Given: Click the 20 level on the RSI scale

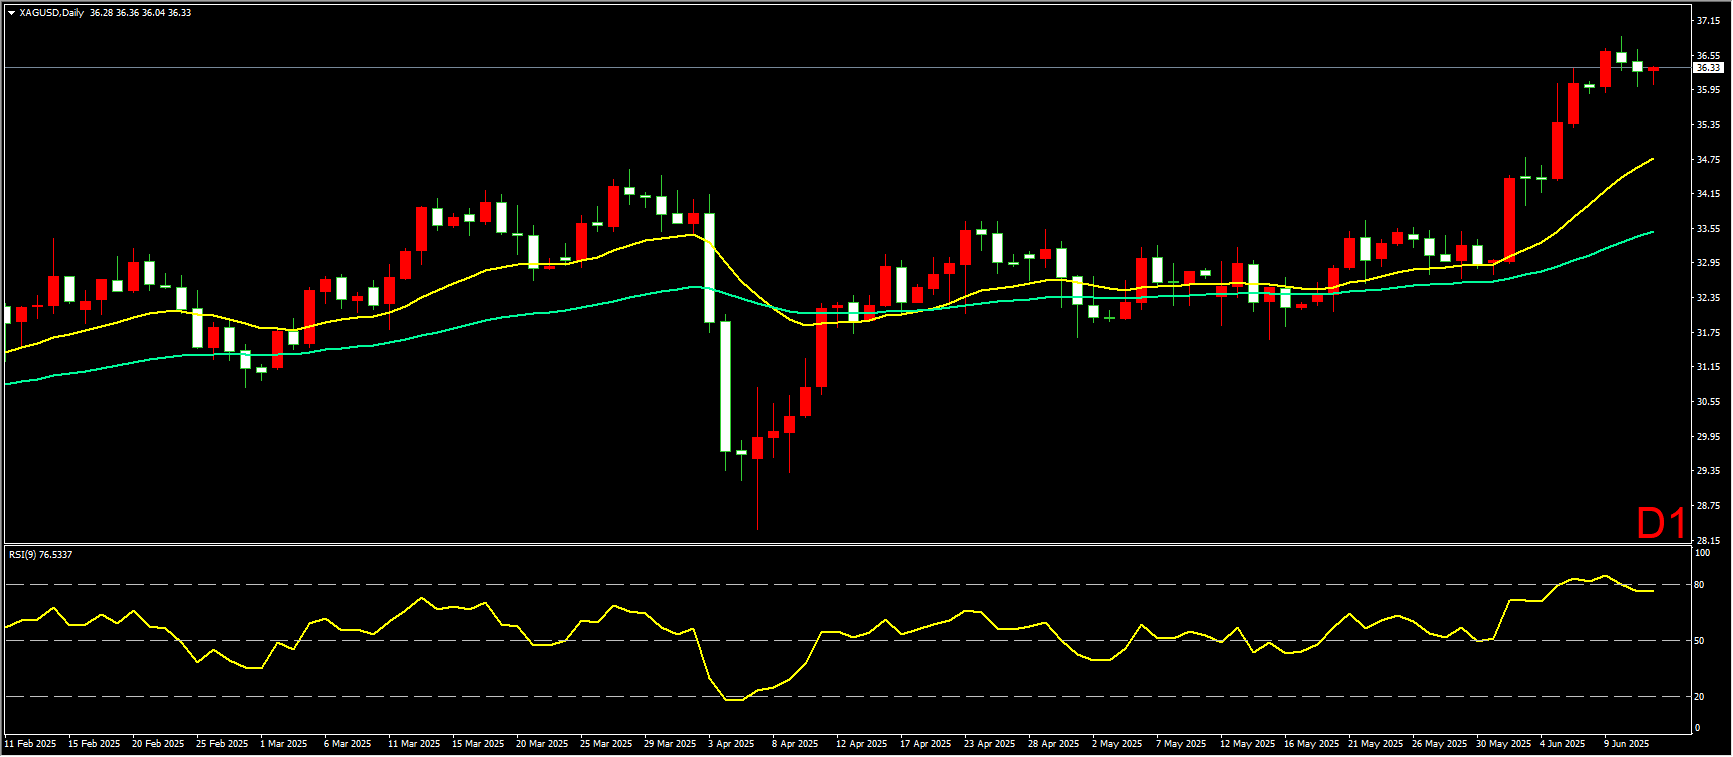Looking at the screenshot, I should click(1699, 696).
